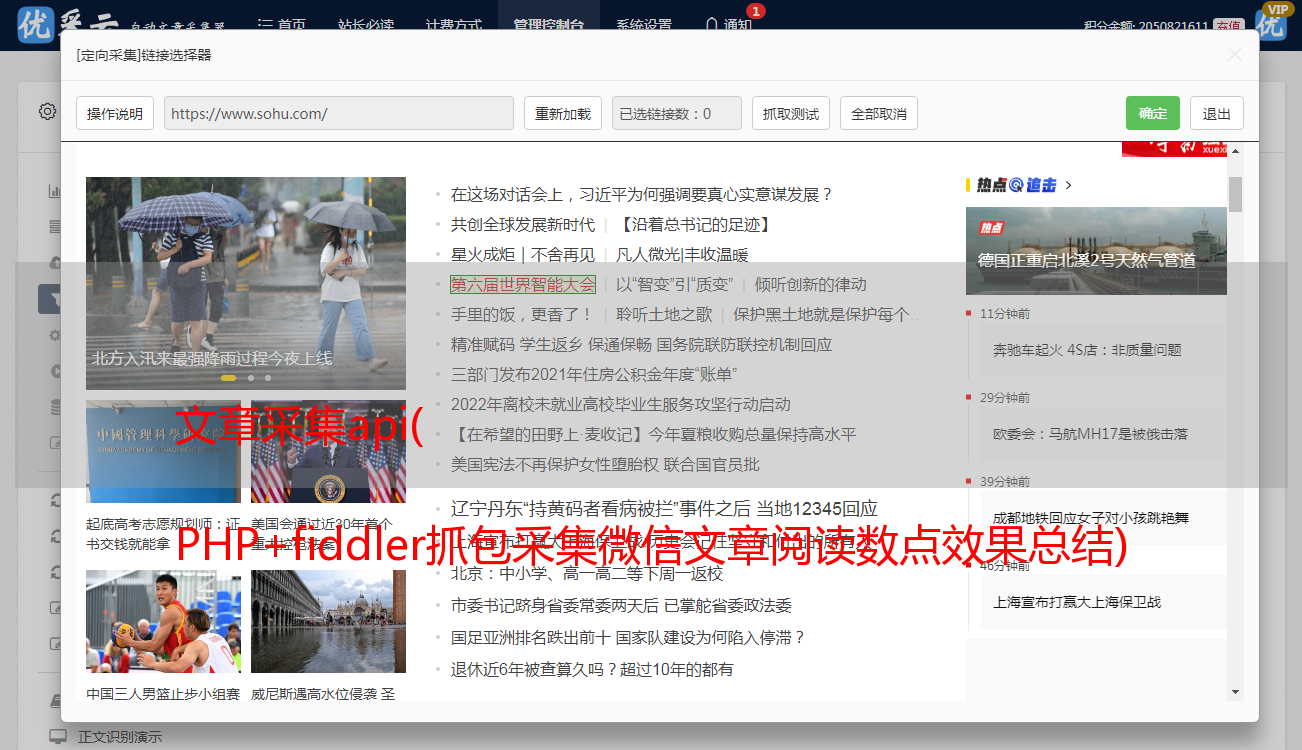Click the link 聆听土地之歌
Viewport: 1302px width, 750px height.
(x=664, y=314)
